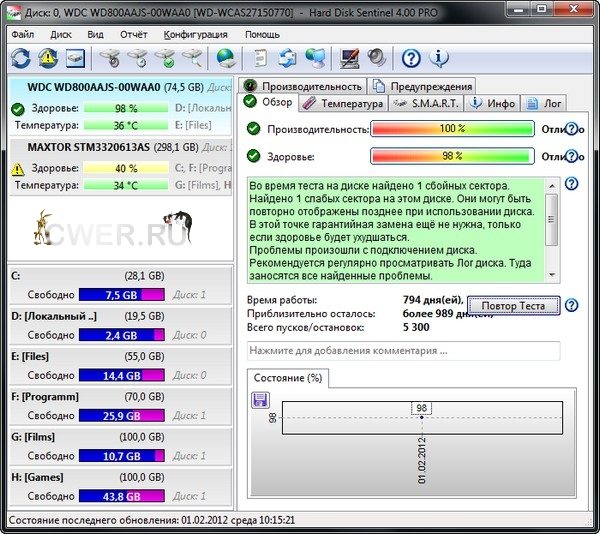Screen dimensions: 600x534
Task: Open the Файл menu
Action: pyautogui.click(x=22, y=33)
